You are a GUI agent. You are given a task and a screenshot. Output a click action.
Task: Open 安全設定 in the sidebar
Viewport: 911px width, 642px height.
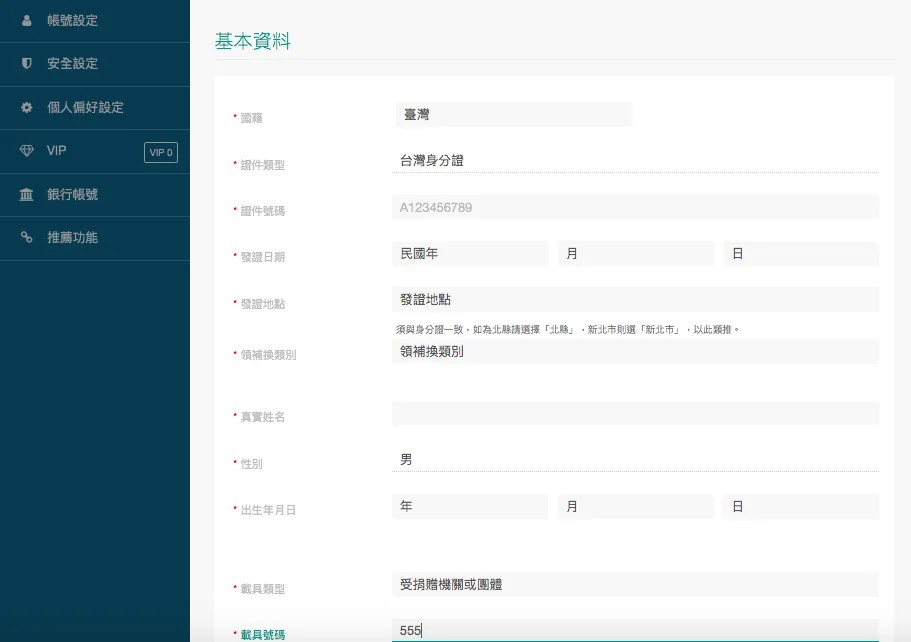[95, 64]
